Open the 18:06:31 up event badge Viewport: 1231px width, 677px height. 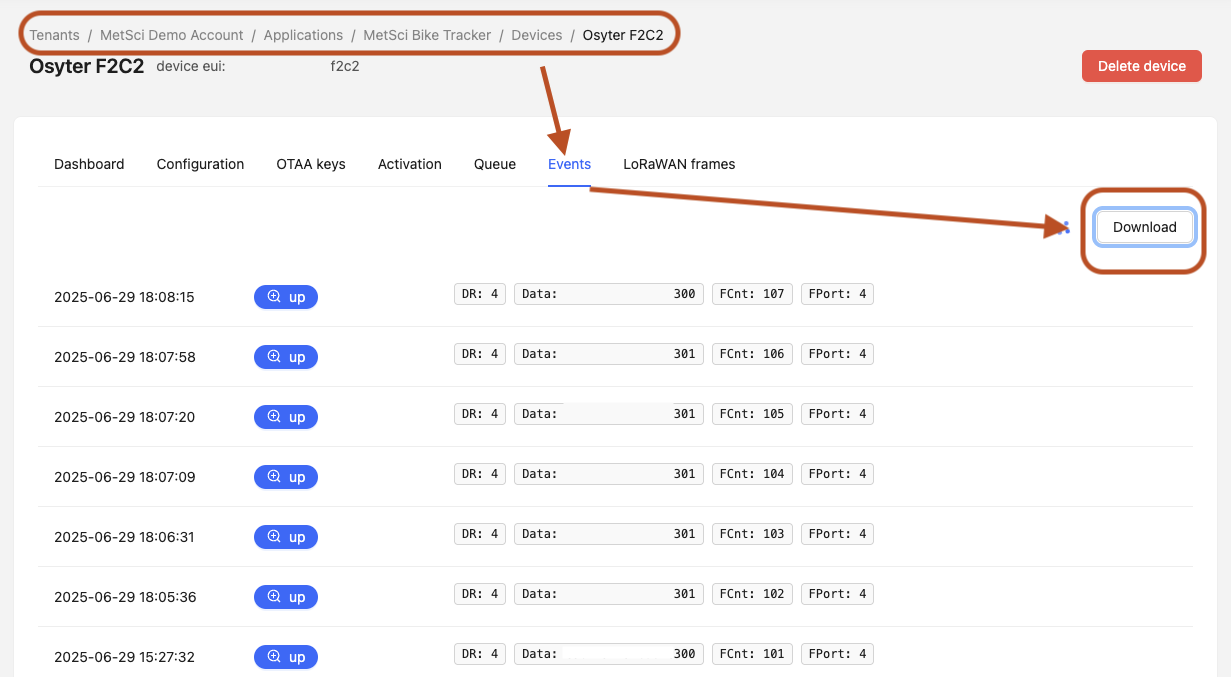[x=285, y=537]
